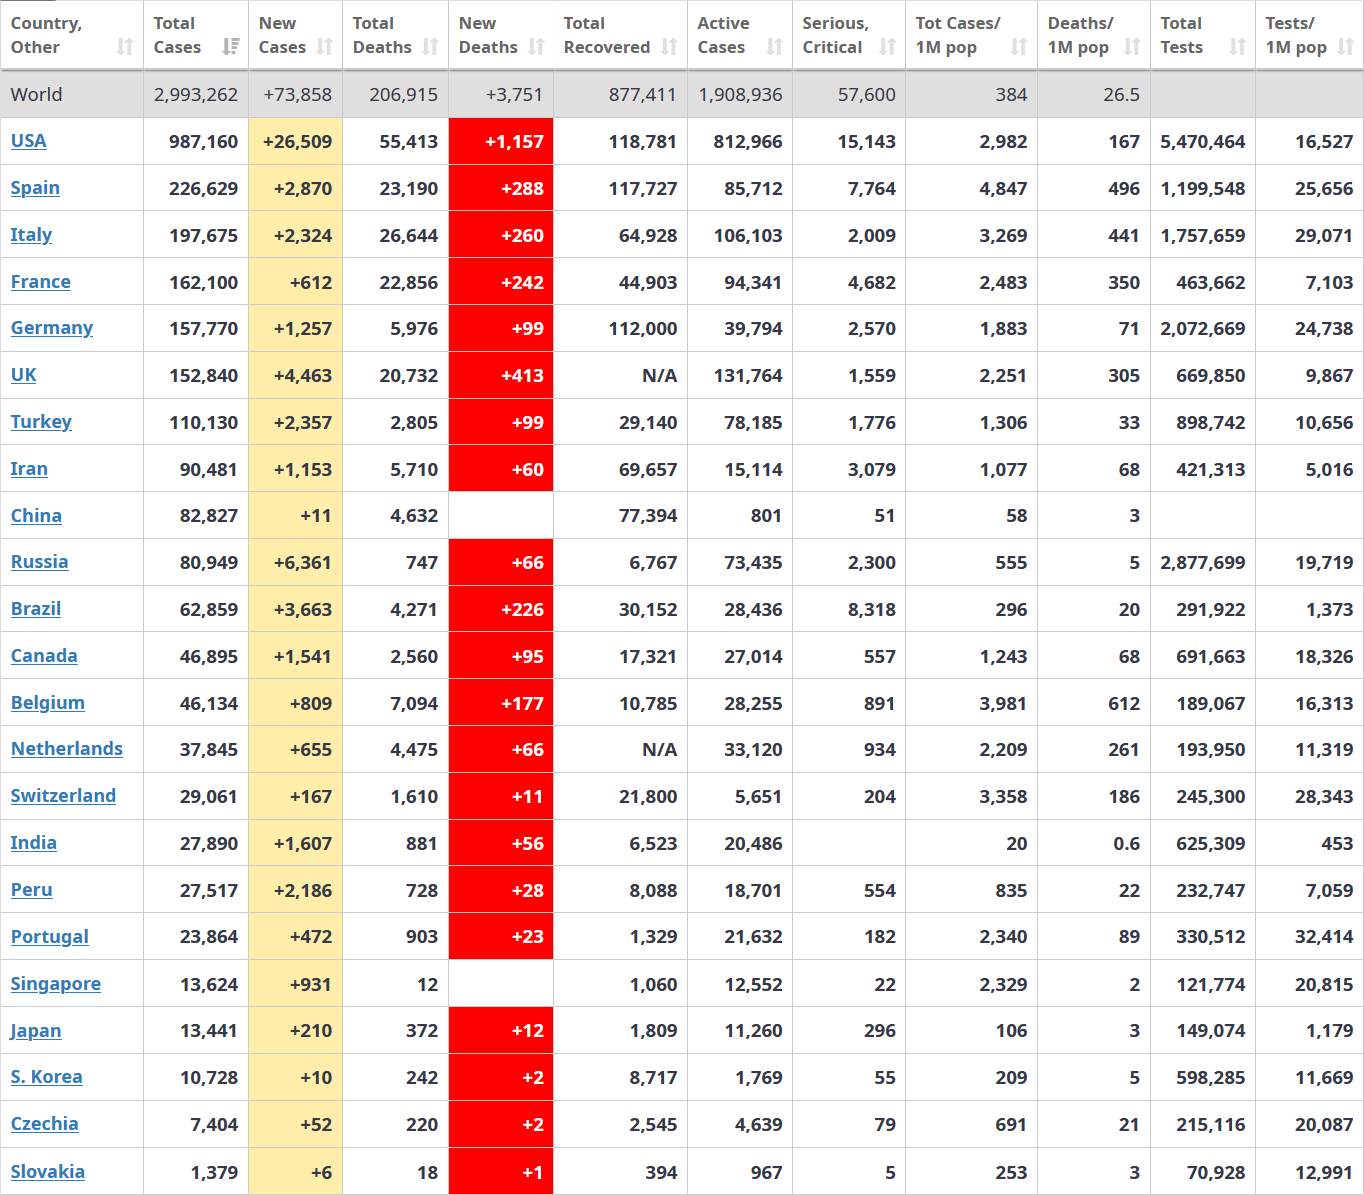Click sort icon in Tests/1M pop header
Screen dimensions: 1364x1195
[1346, 47]
